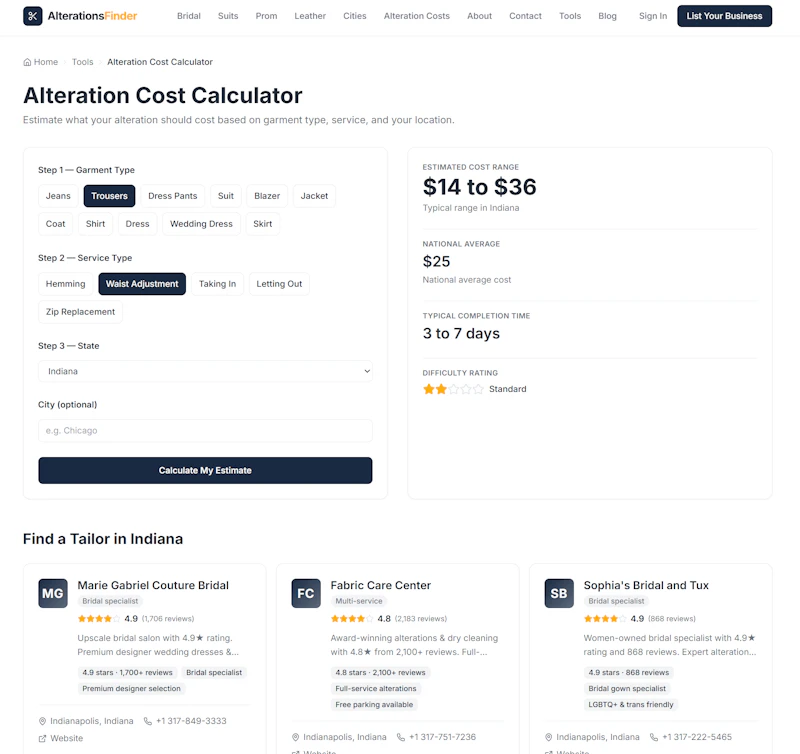Viewport: 800px width, 754px height.
Task: Click Website link on Marie Gabriel card
Action: tap(66, 738)
